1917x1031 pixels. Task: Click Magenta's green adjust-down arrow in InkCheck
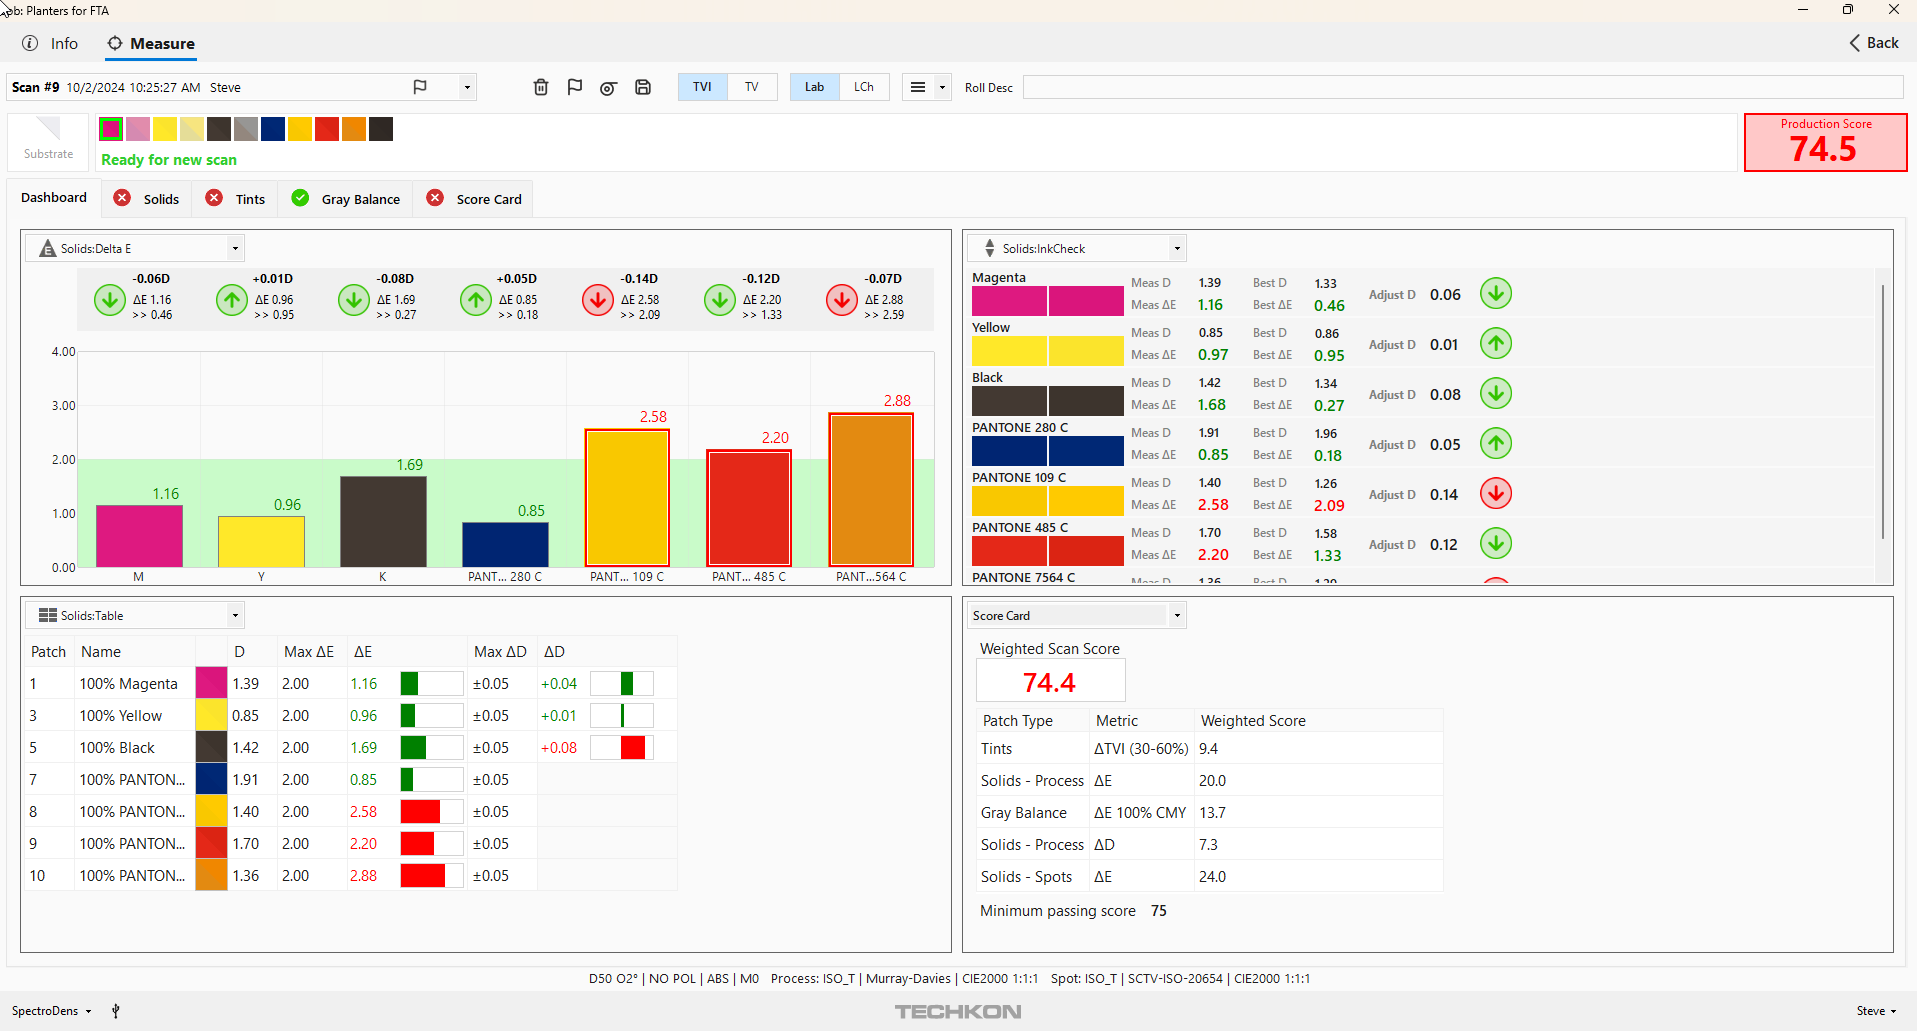[1495, 294]
